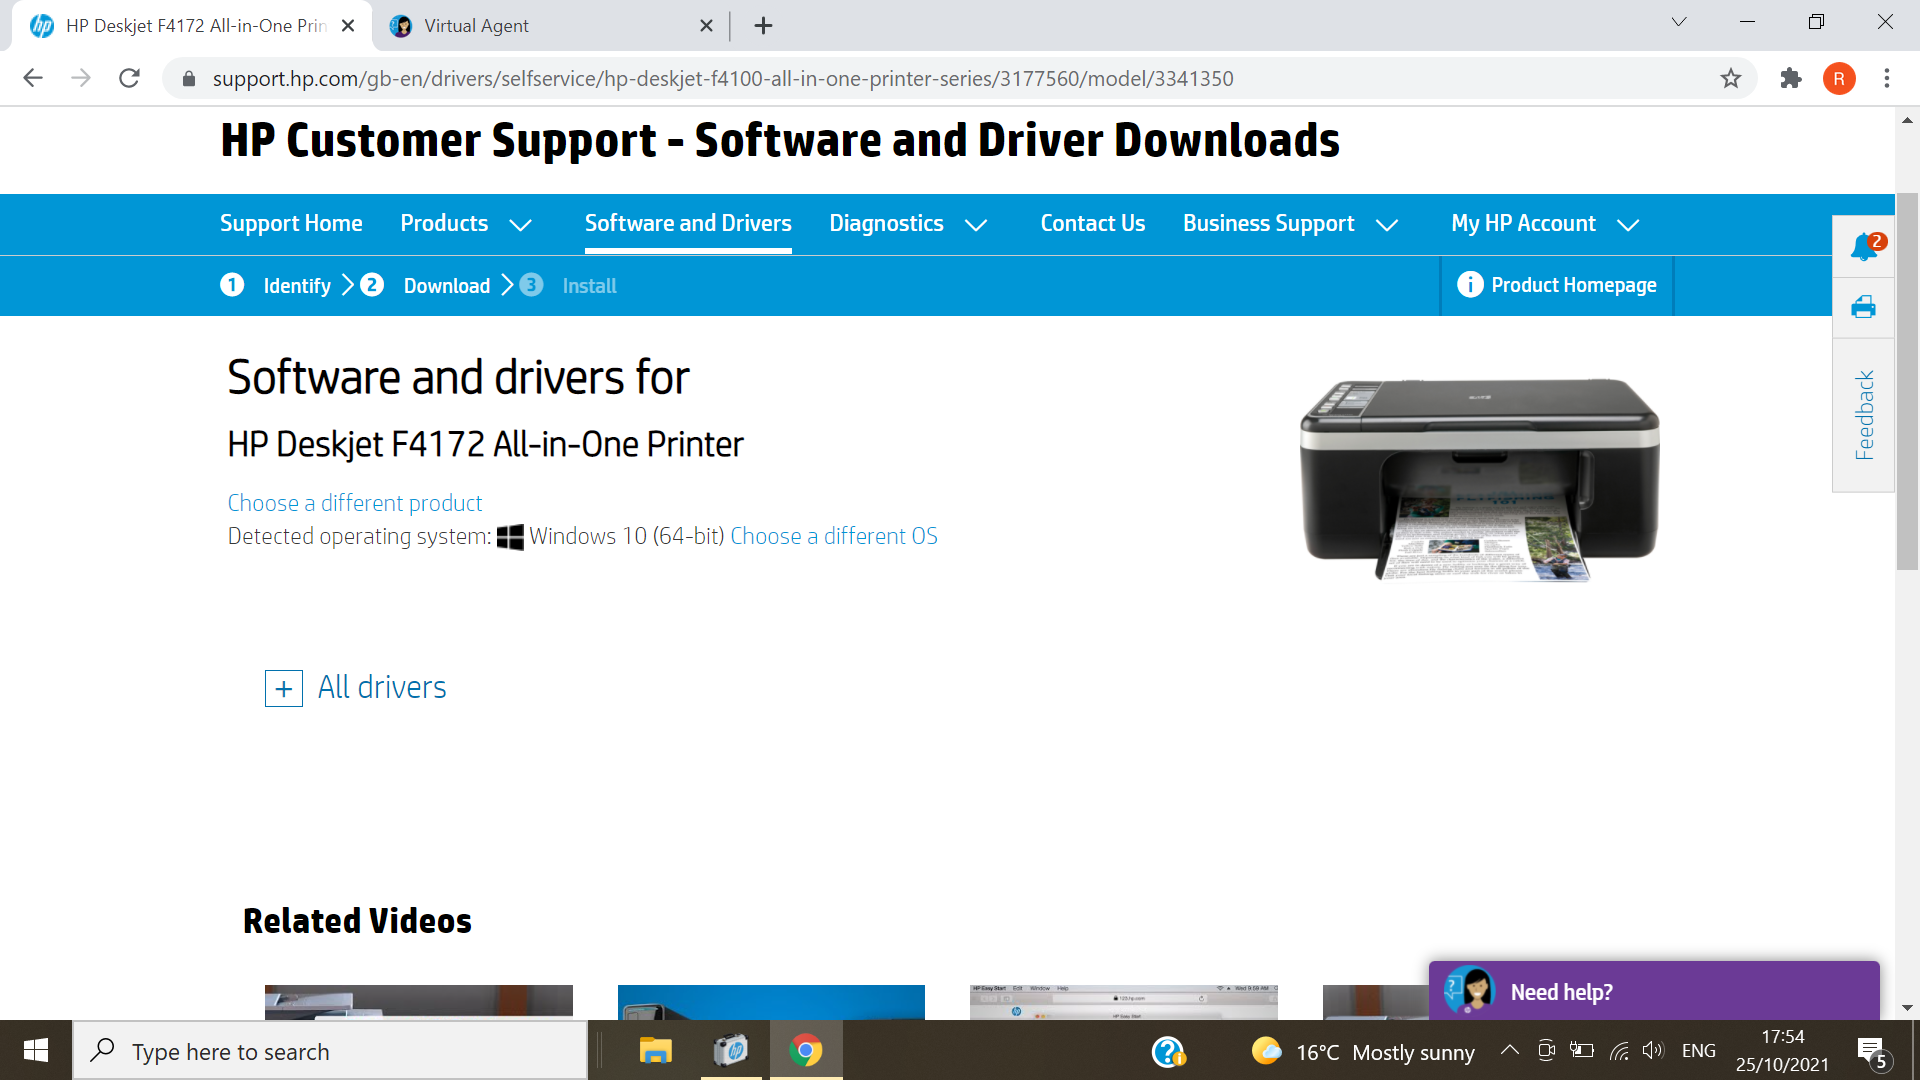1920x1080 pixels.
Task: Open the third related video thumbnail
Action: click(x=1123, y=1002)
